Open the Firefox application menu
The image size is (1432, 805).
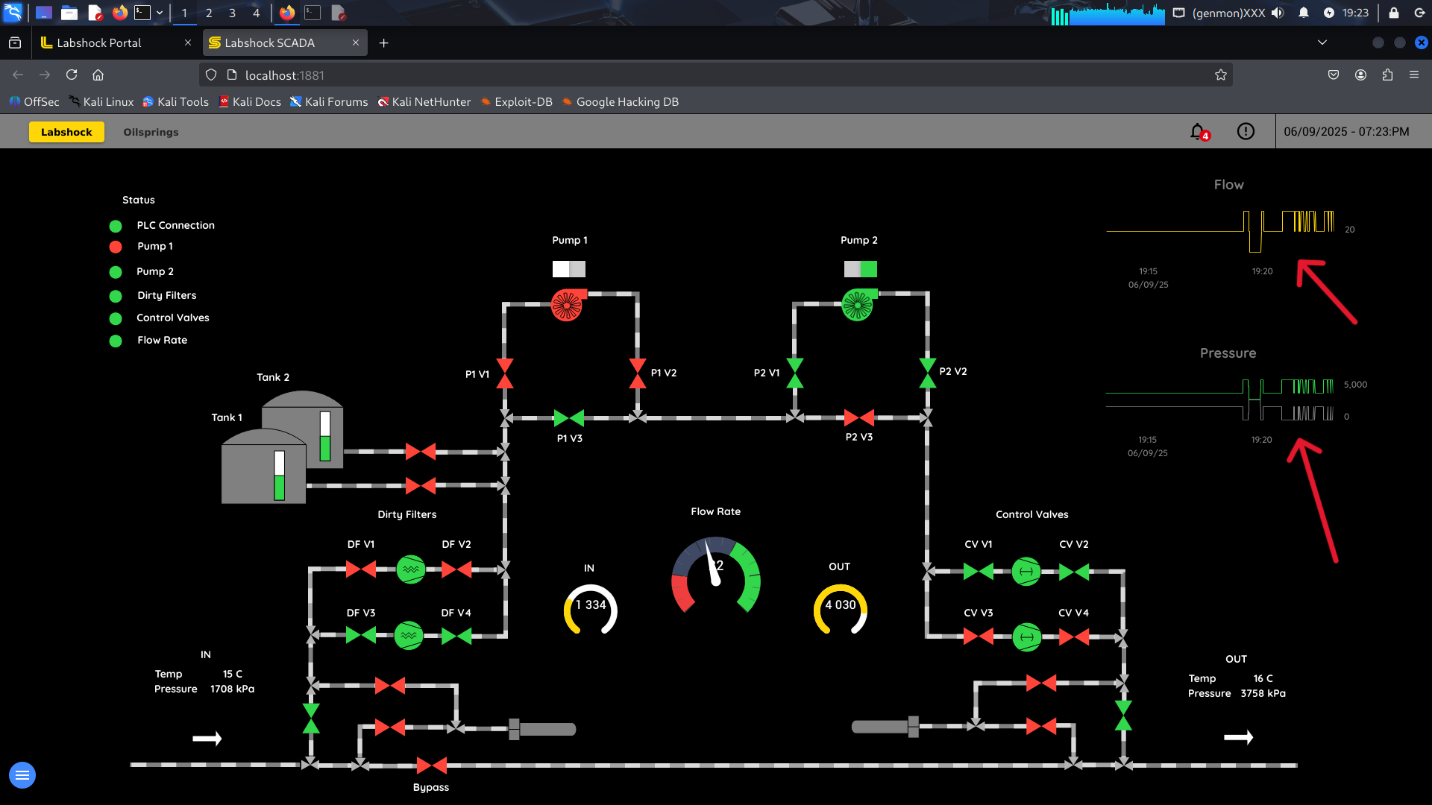click(1414, 75)
